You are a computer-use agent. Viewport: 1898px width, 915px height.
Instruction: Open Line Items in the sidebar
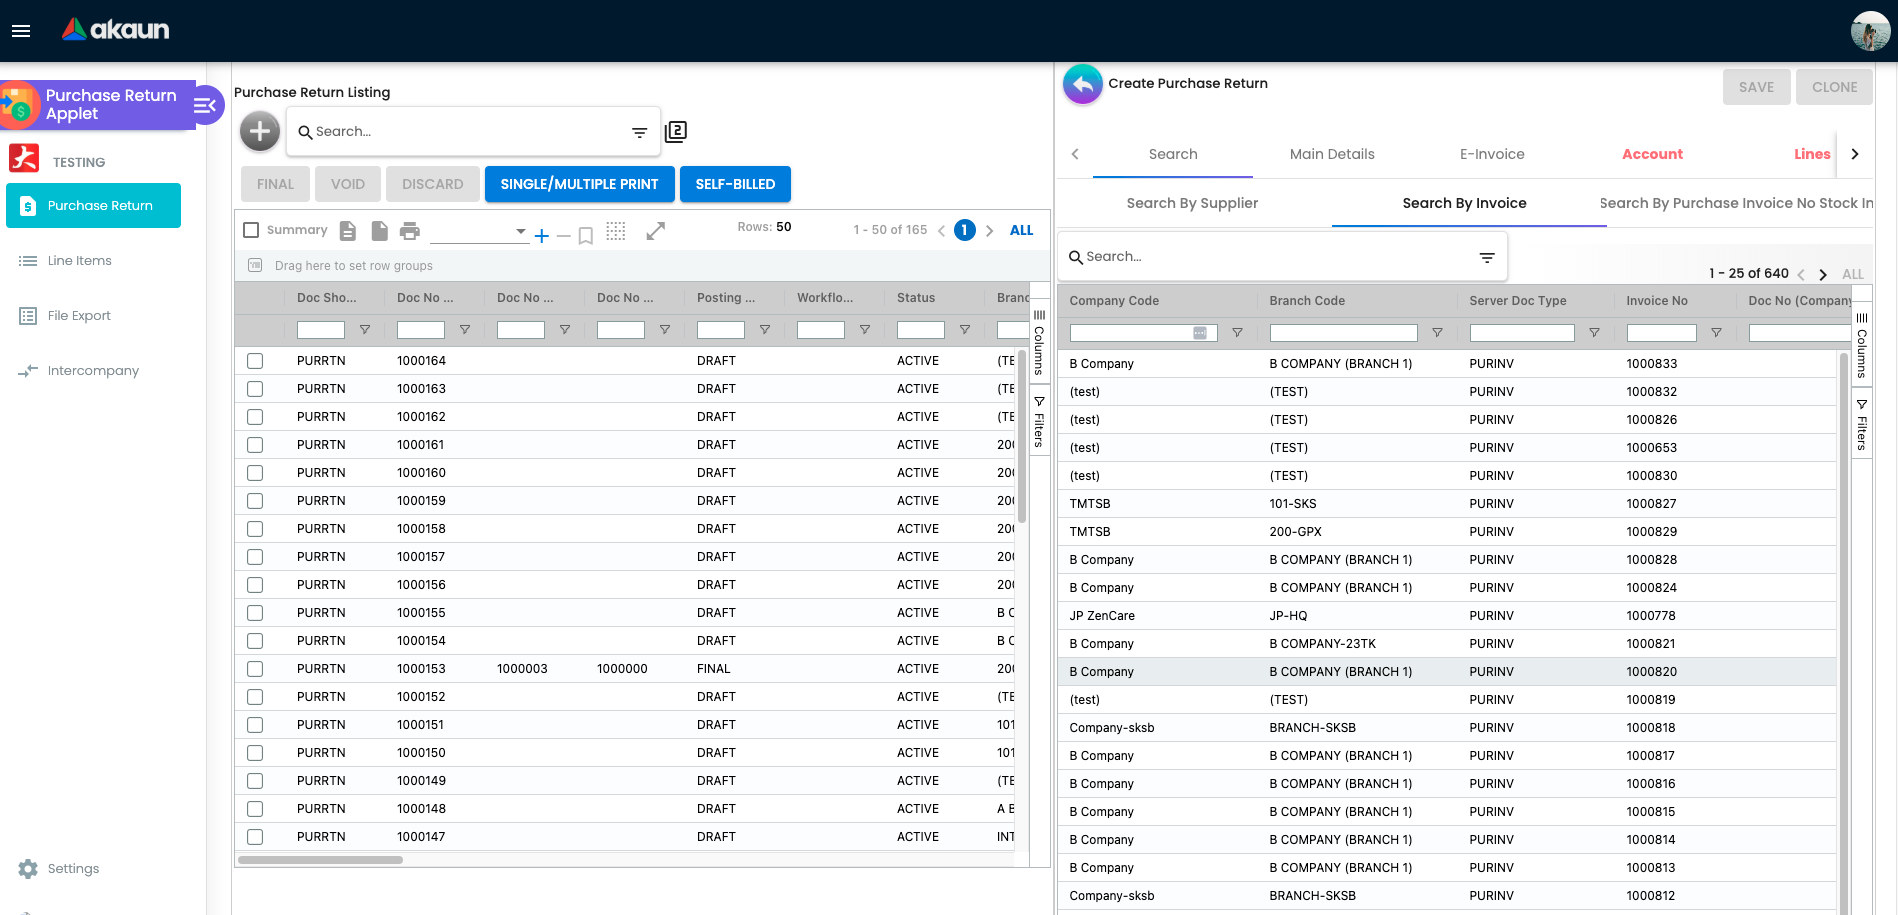click(x=66, y=261)
